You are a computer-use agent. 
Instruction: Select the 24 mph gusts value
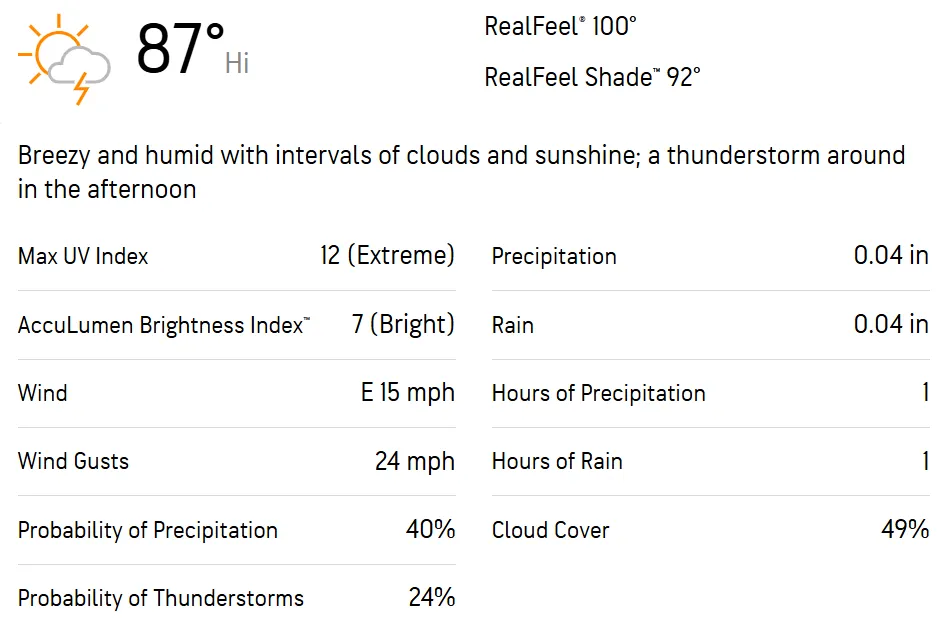(x=414, y=461)
